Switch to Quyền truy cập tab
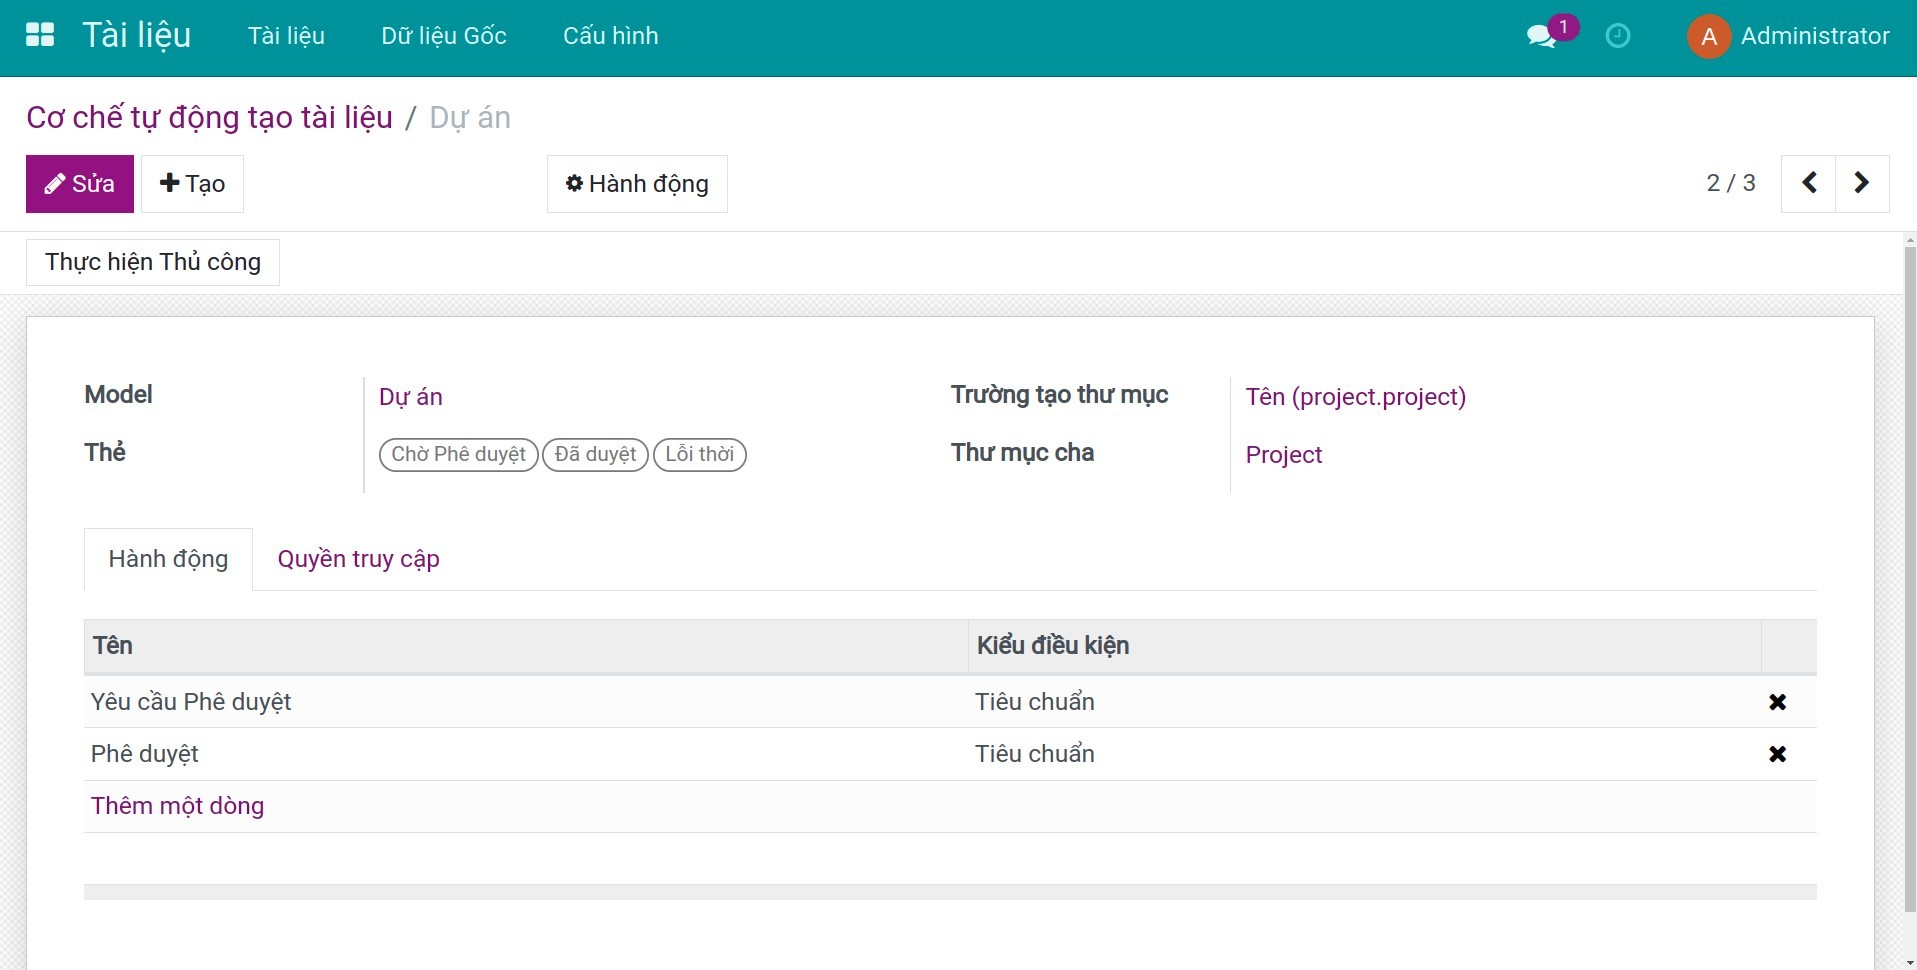 click(x=358, y=559)
